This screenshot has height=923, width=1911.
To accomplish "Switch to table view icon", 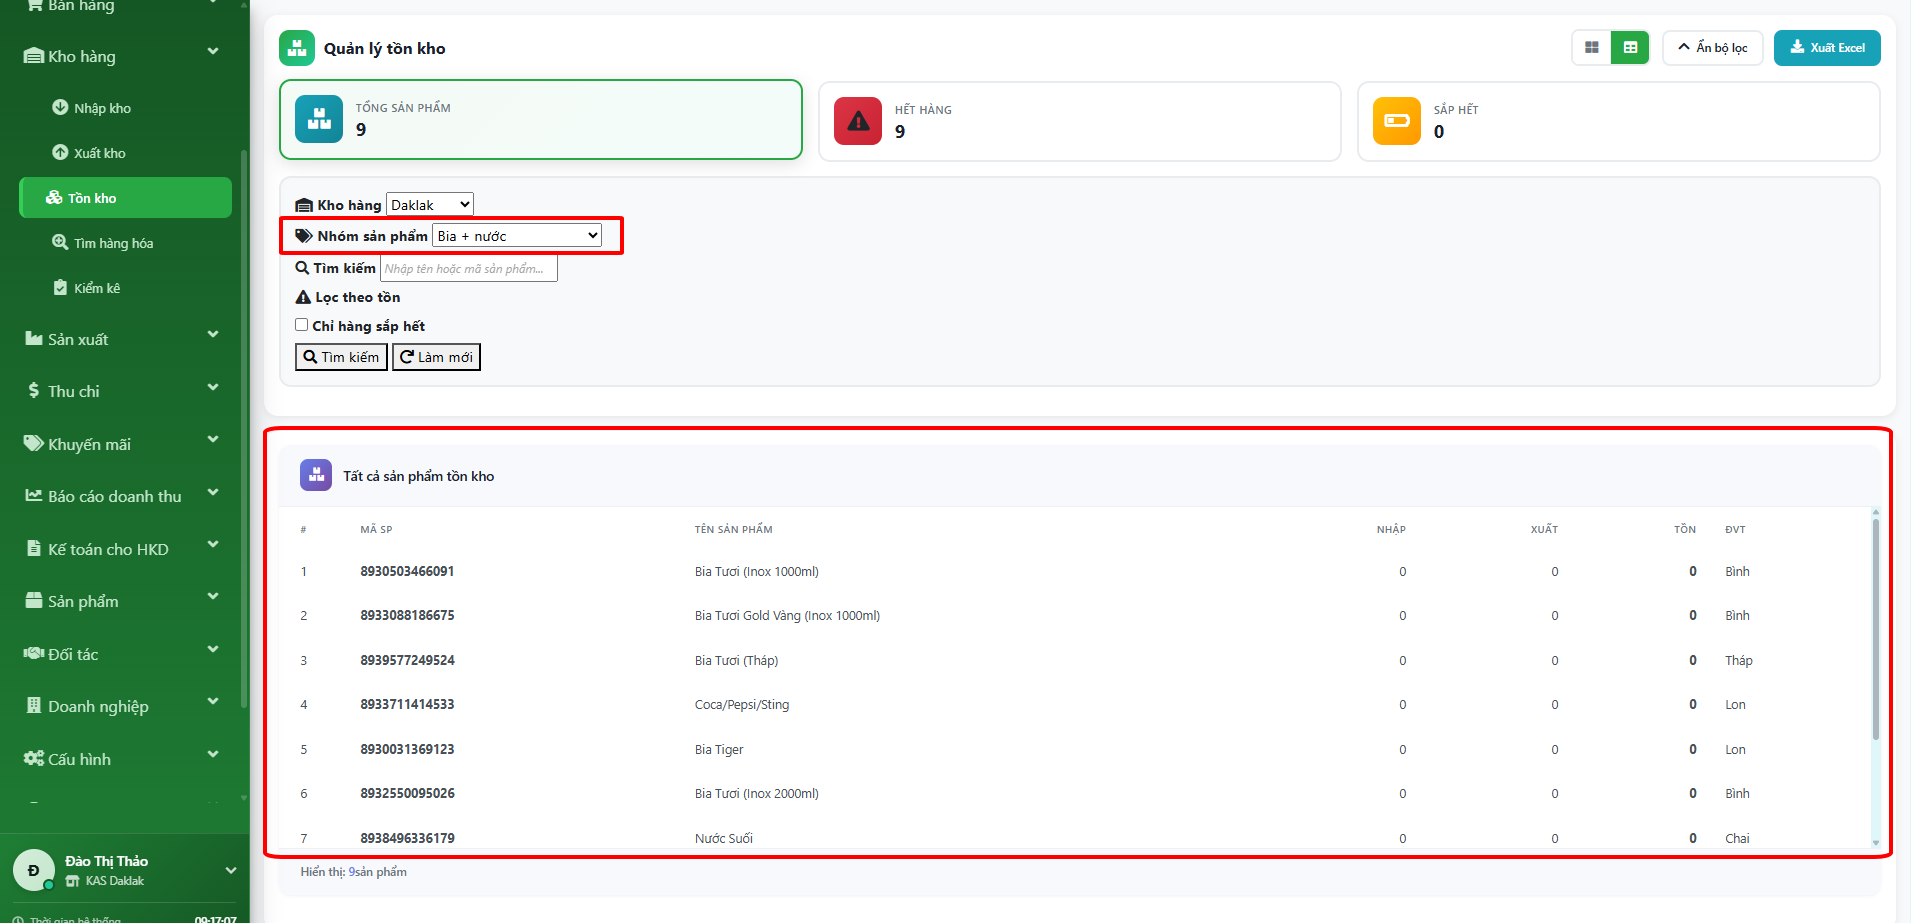I will click(x=1630, y=48).
